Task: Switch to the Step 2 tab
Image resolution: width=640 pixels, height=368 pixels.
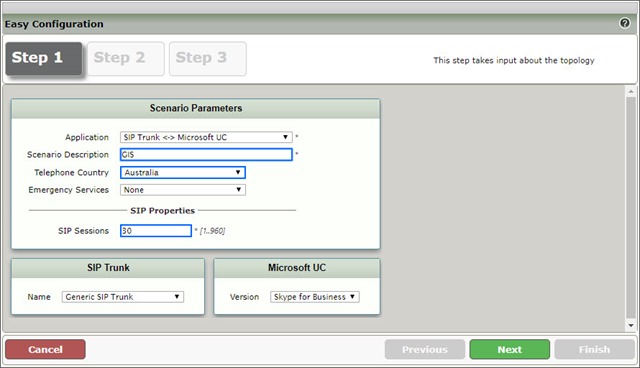Action: [126, 58]
